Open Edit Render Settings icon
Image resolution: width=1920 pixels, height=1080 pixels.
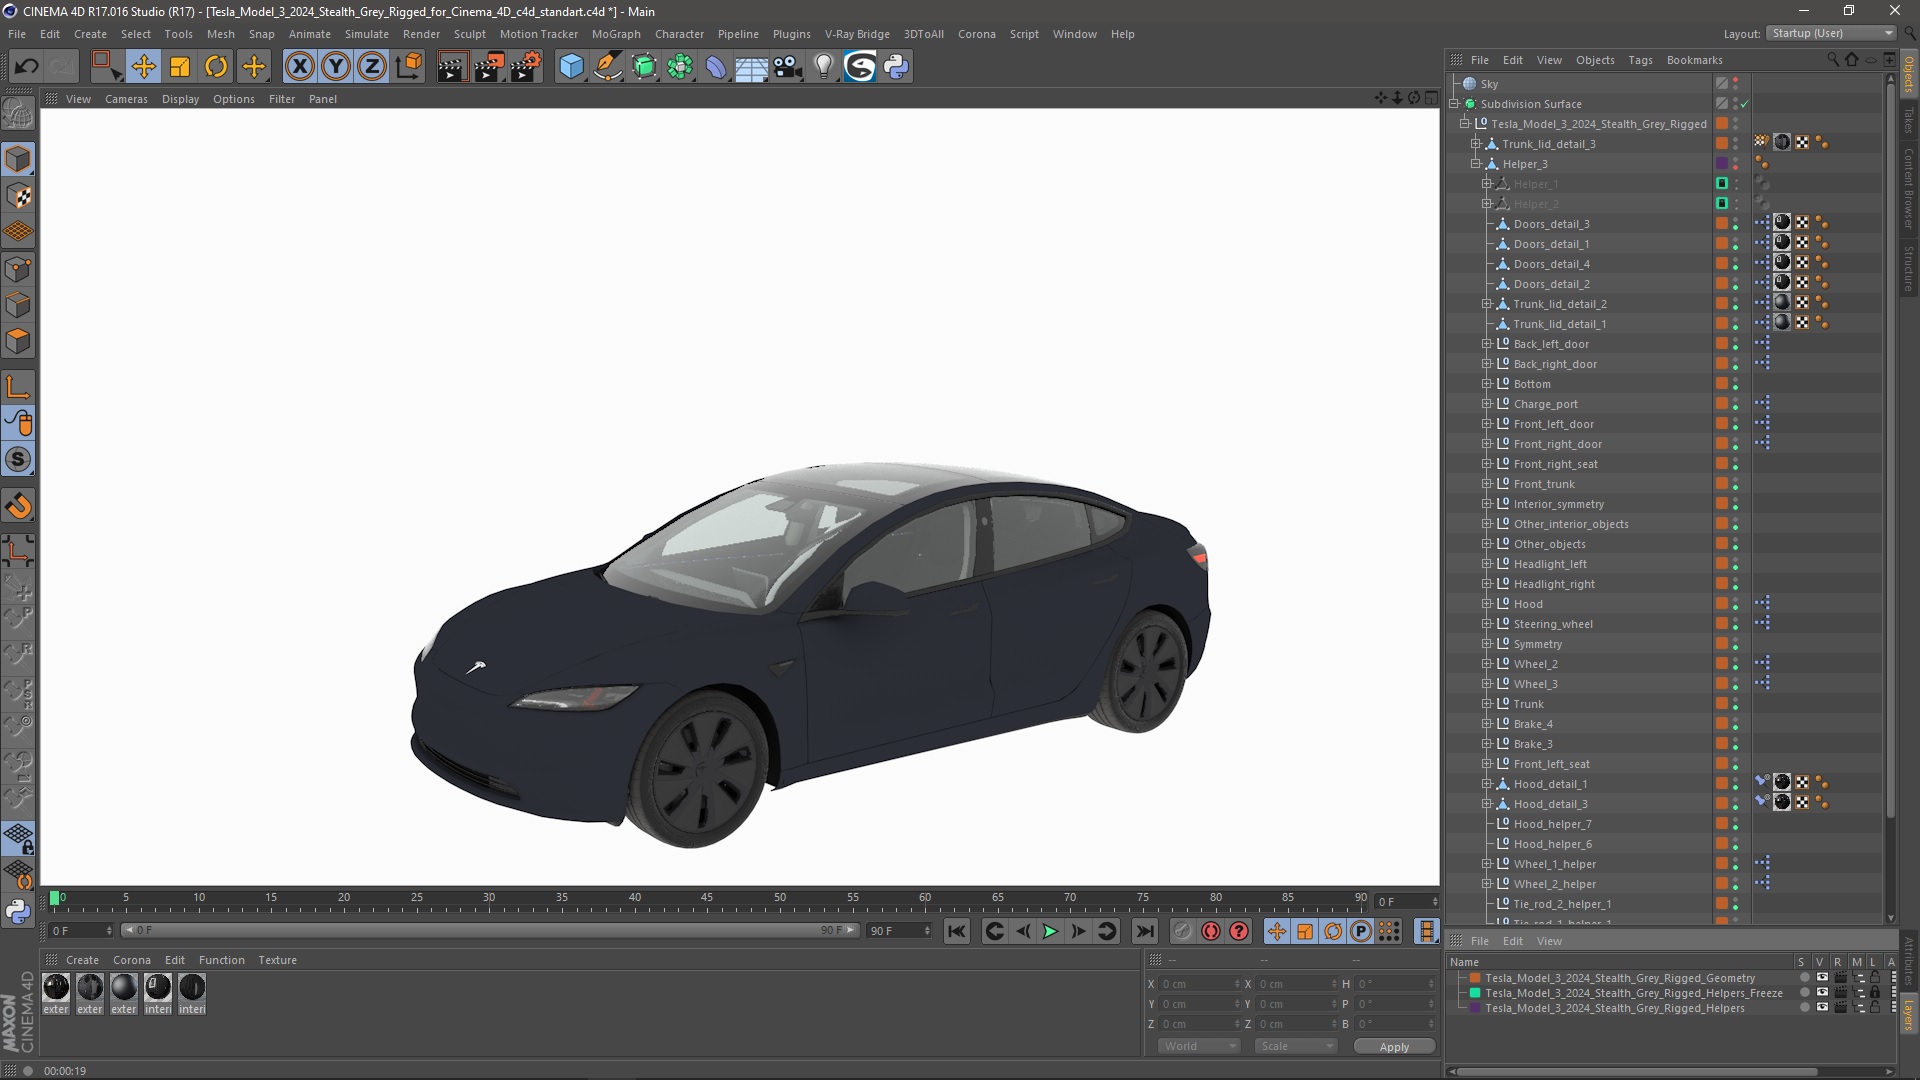[526, 67]
